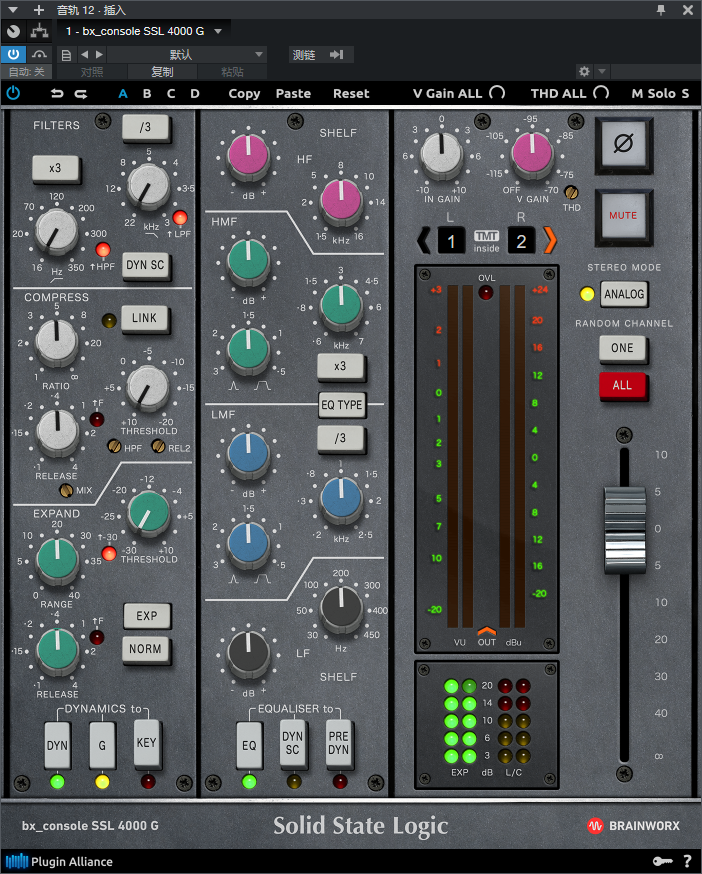Image resolution: width=702 pixels, height=874 pixels.
Task: Open the settings gear icon
Action: [x=584, y=71]
